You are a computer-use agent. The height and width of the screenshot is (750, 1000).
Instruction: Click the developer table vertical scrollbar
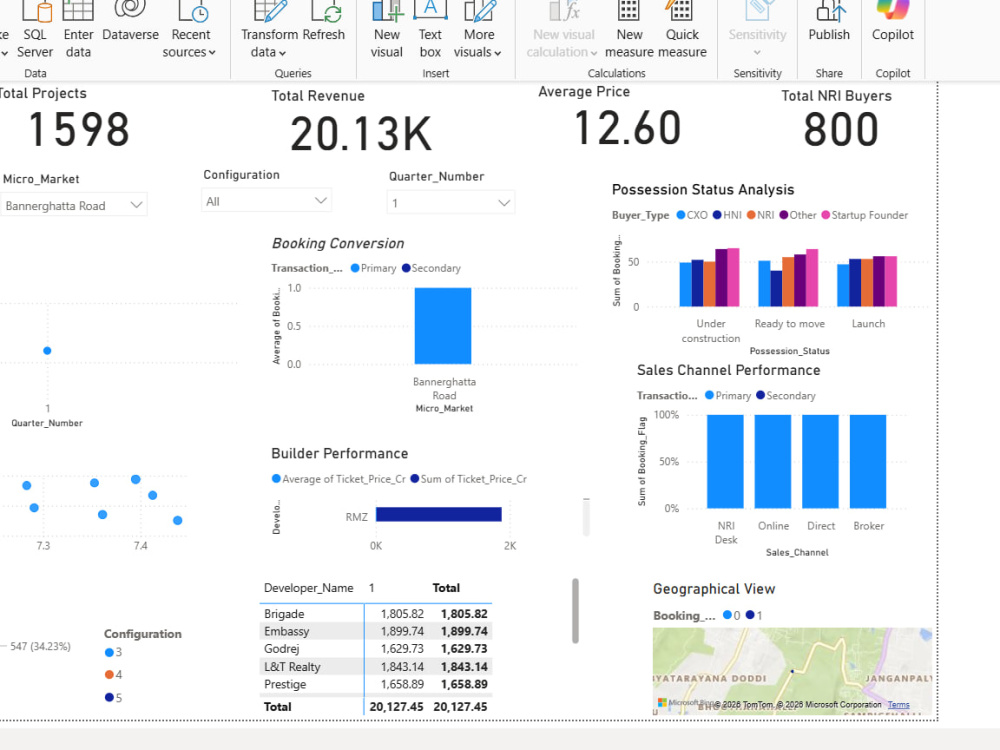click(575, 611)
